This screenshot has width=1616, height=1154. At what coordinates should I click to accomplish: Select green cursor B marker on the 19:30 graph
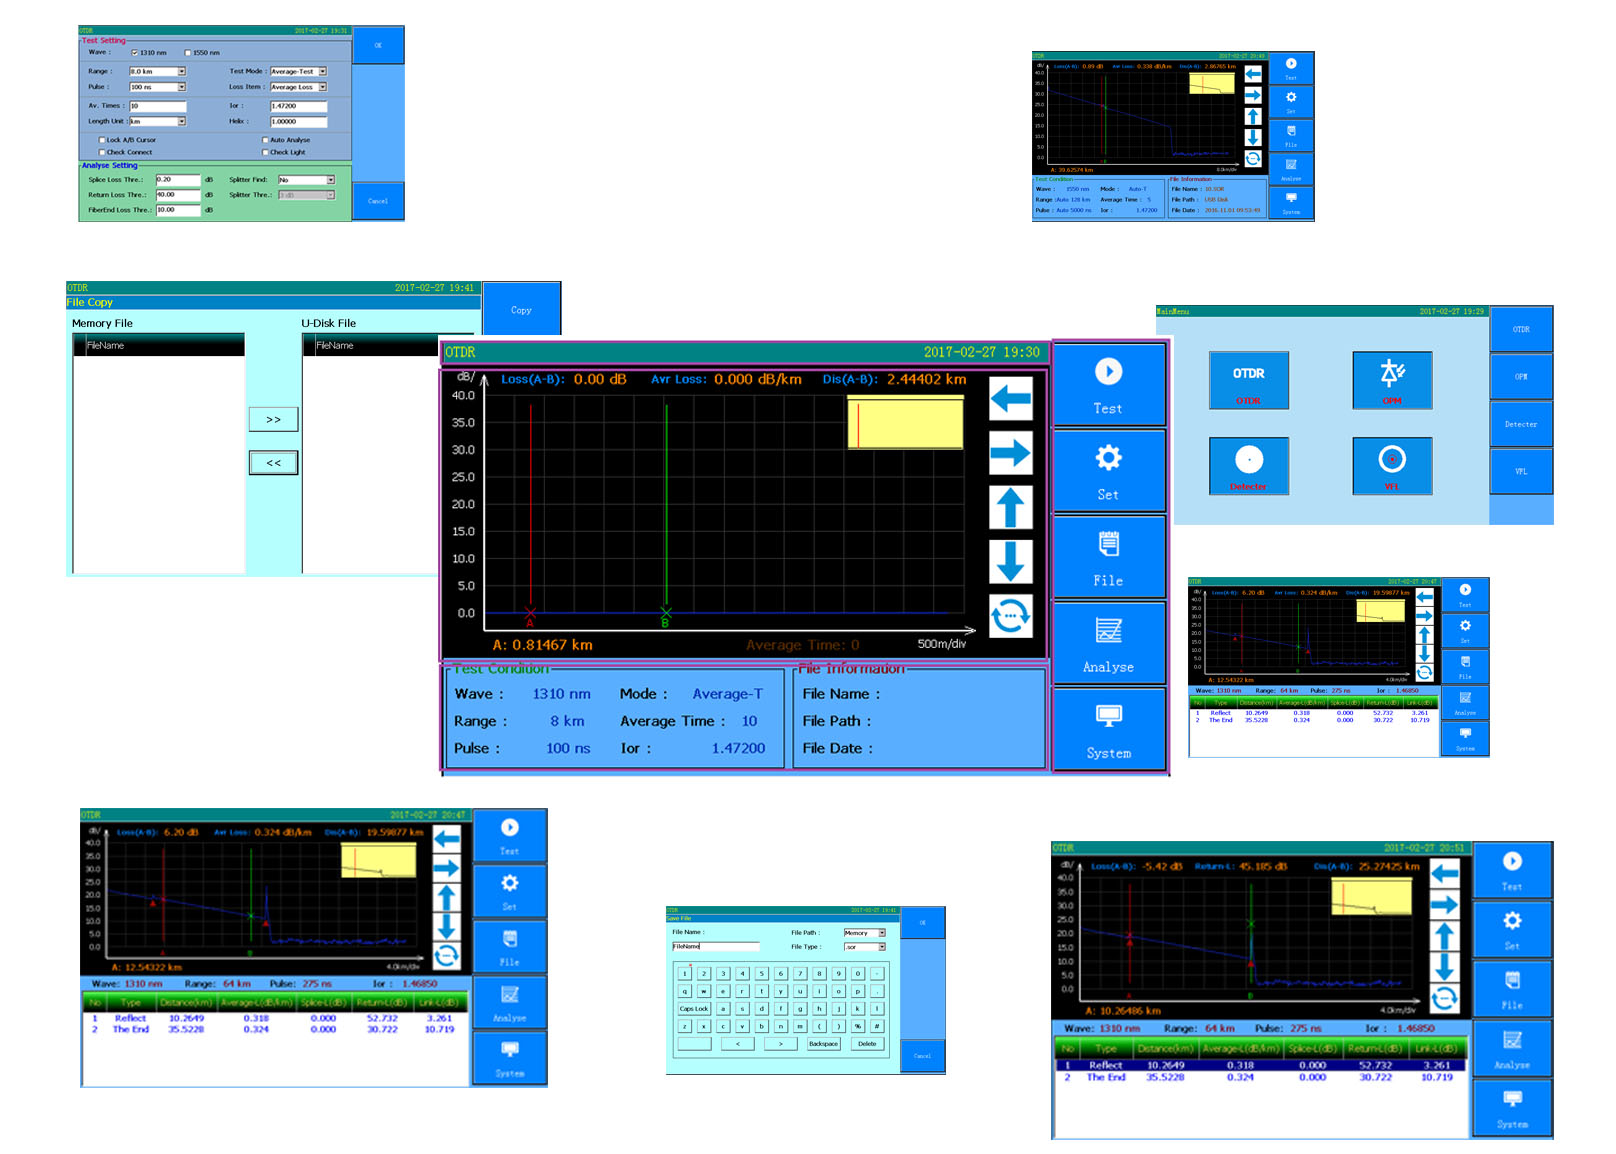coord(666,613)
